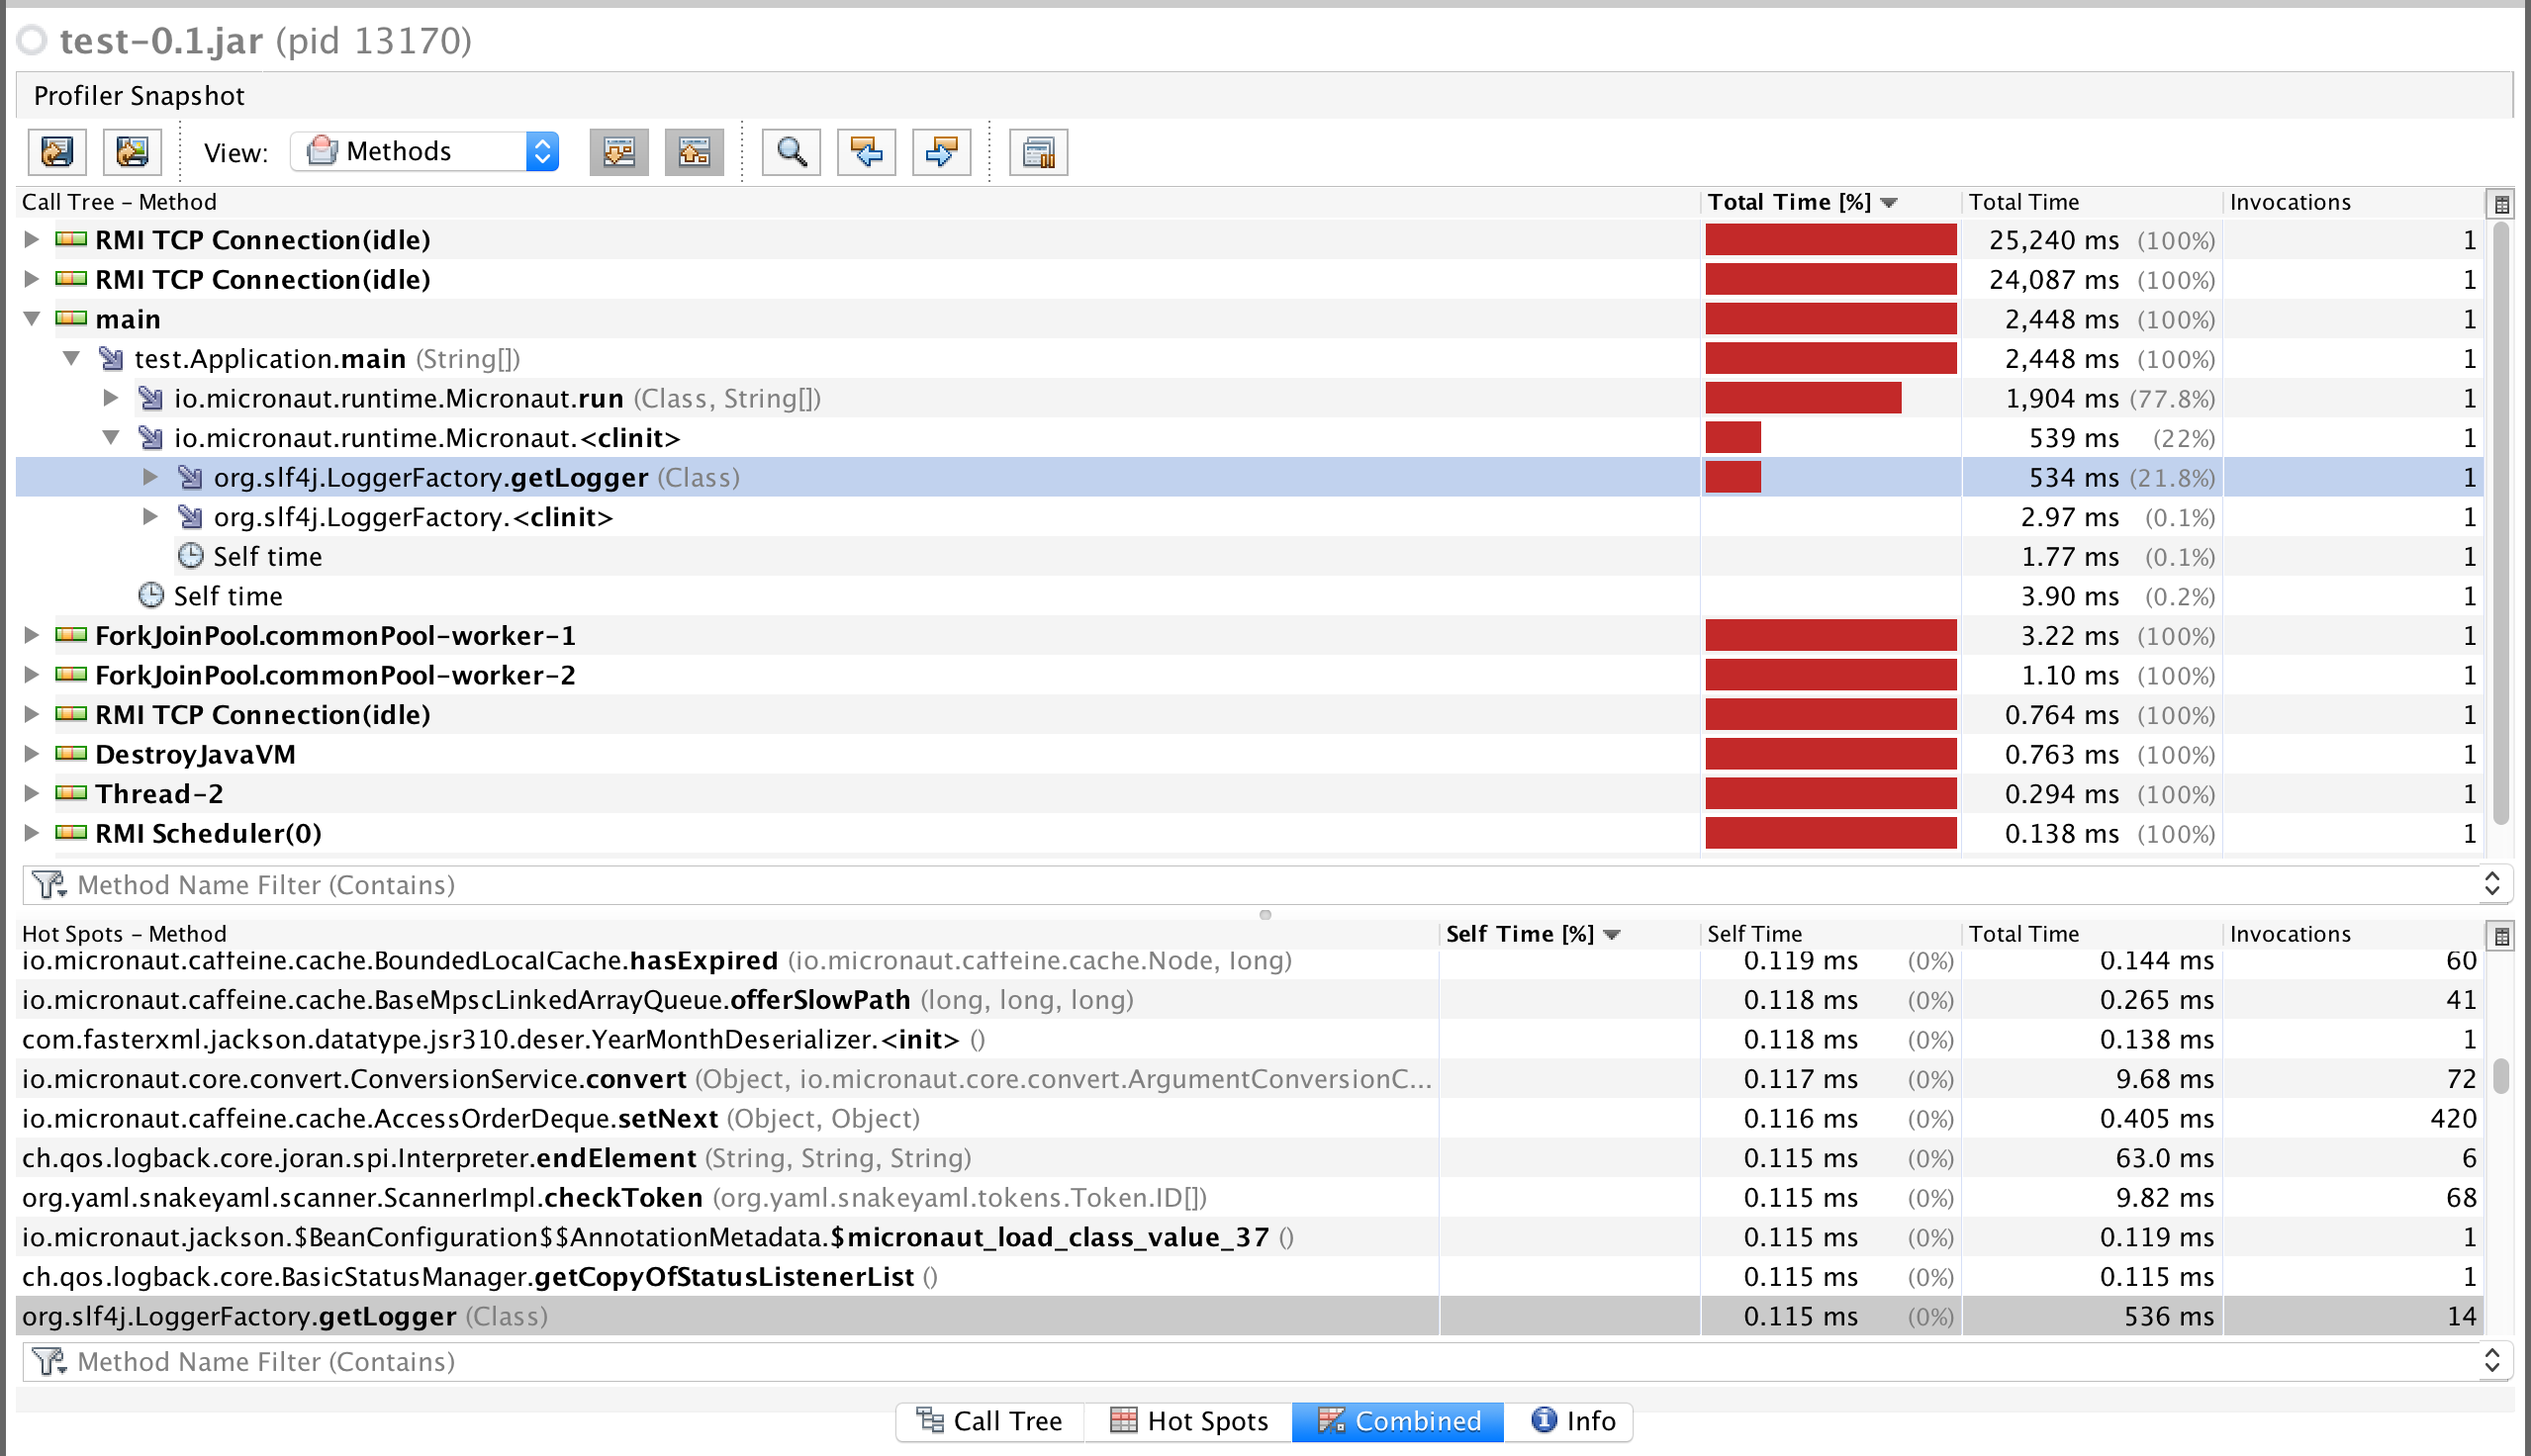The width and height of the screenshot is (2531, 1456).
Task: Open the Find bar with magnifier icon
Action: click(791, 151)
